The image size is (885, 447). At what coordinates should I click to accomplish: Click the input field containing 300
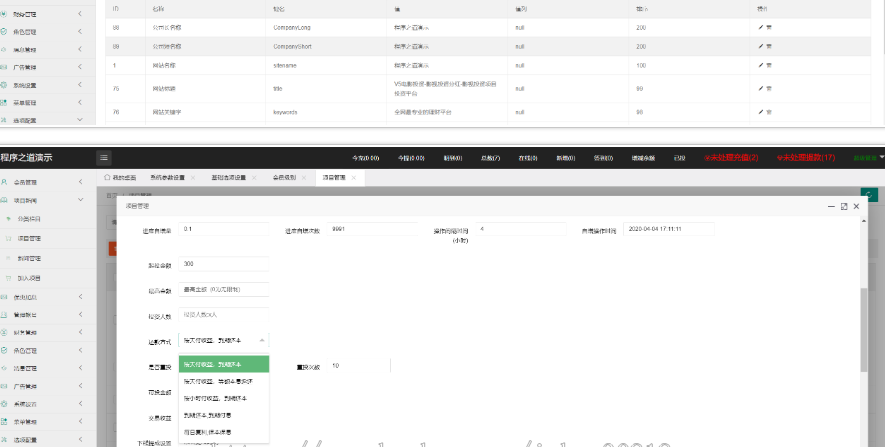[224, 264]
